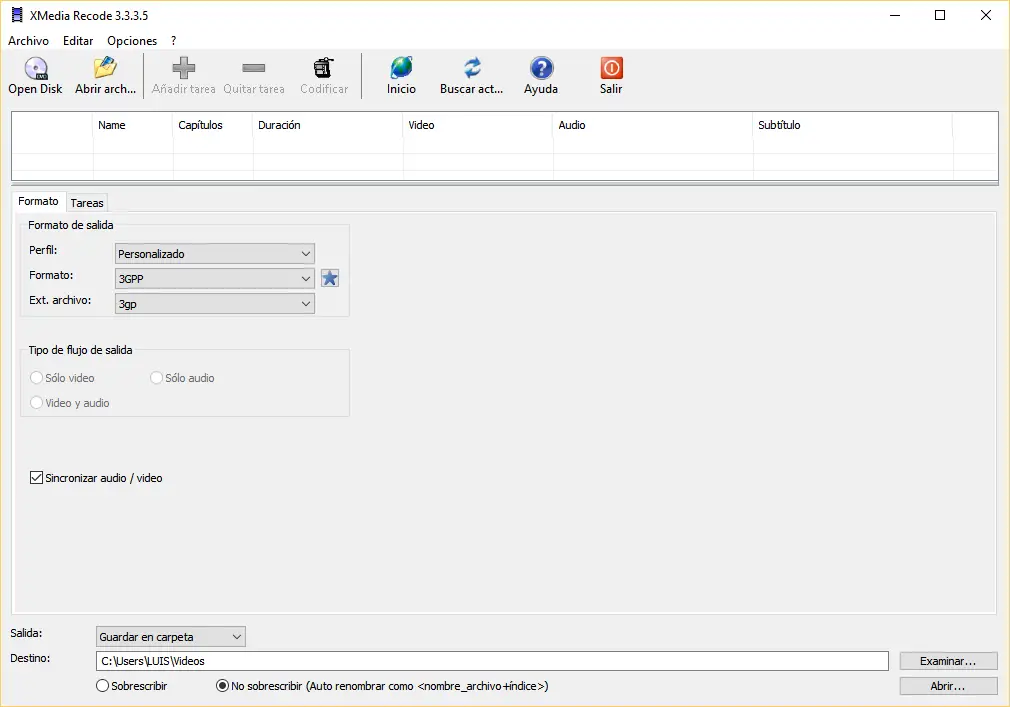The width and height of the screenshot is (1010, 707).
Task: Select No sobrescribir auto rename option
Action: click(x=222, y=686)
